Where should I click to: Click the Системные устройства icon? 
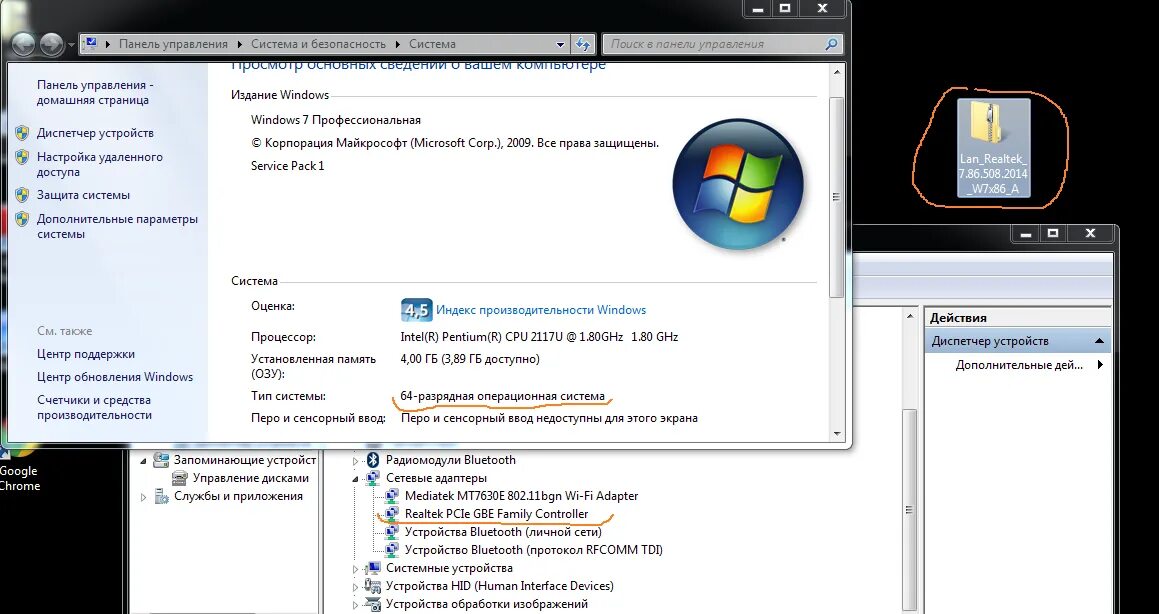click(373, 568)
